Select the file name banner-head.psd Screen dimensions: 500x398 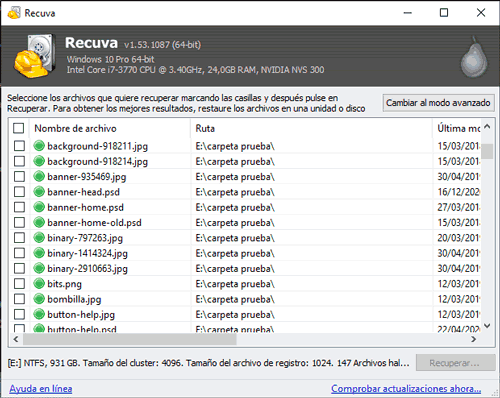tap(83, 192)
